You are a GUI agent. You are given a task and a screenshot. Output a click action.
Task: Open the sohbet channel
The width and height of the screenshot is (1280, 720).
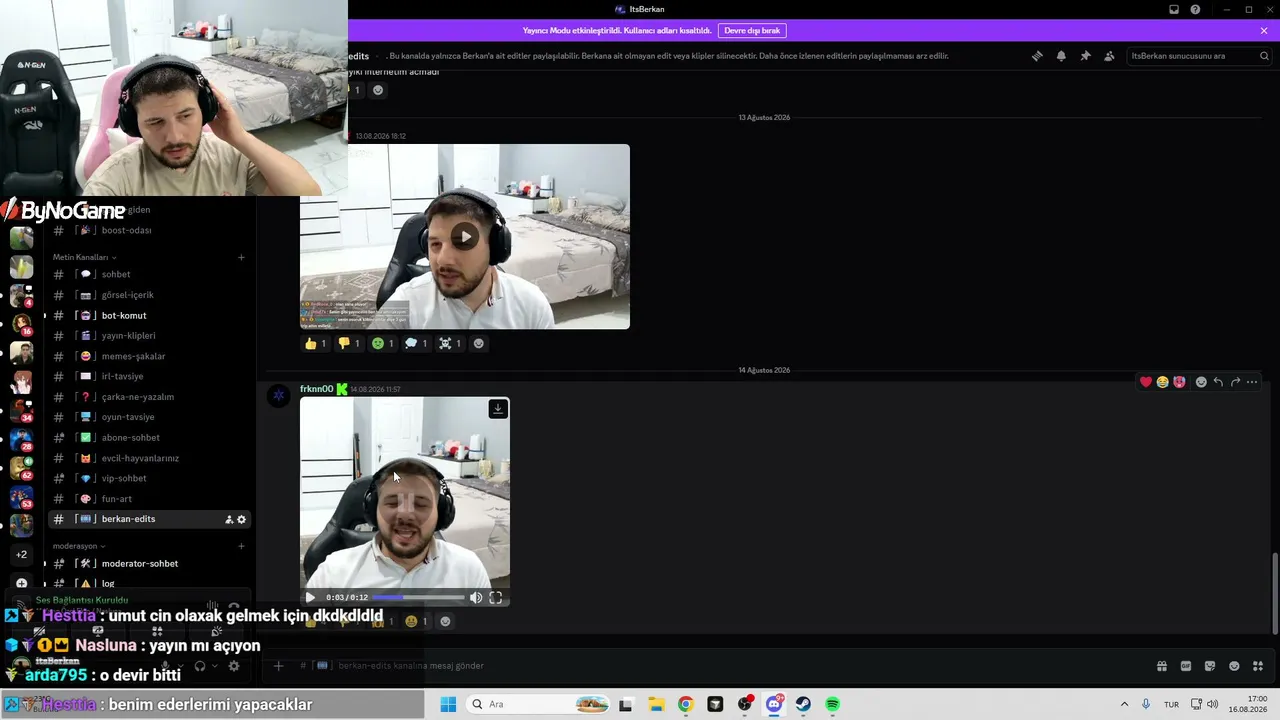[x=148, y=274]
